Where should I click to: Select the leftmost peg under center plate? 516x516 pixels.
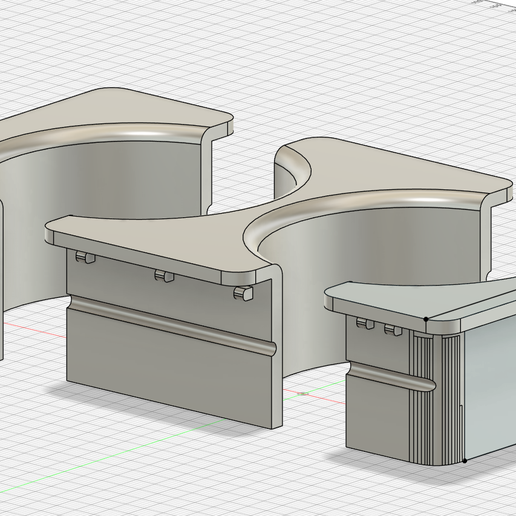pyautogui.click(x=85, y=257)
